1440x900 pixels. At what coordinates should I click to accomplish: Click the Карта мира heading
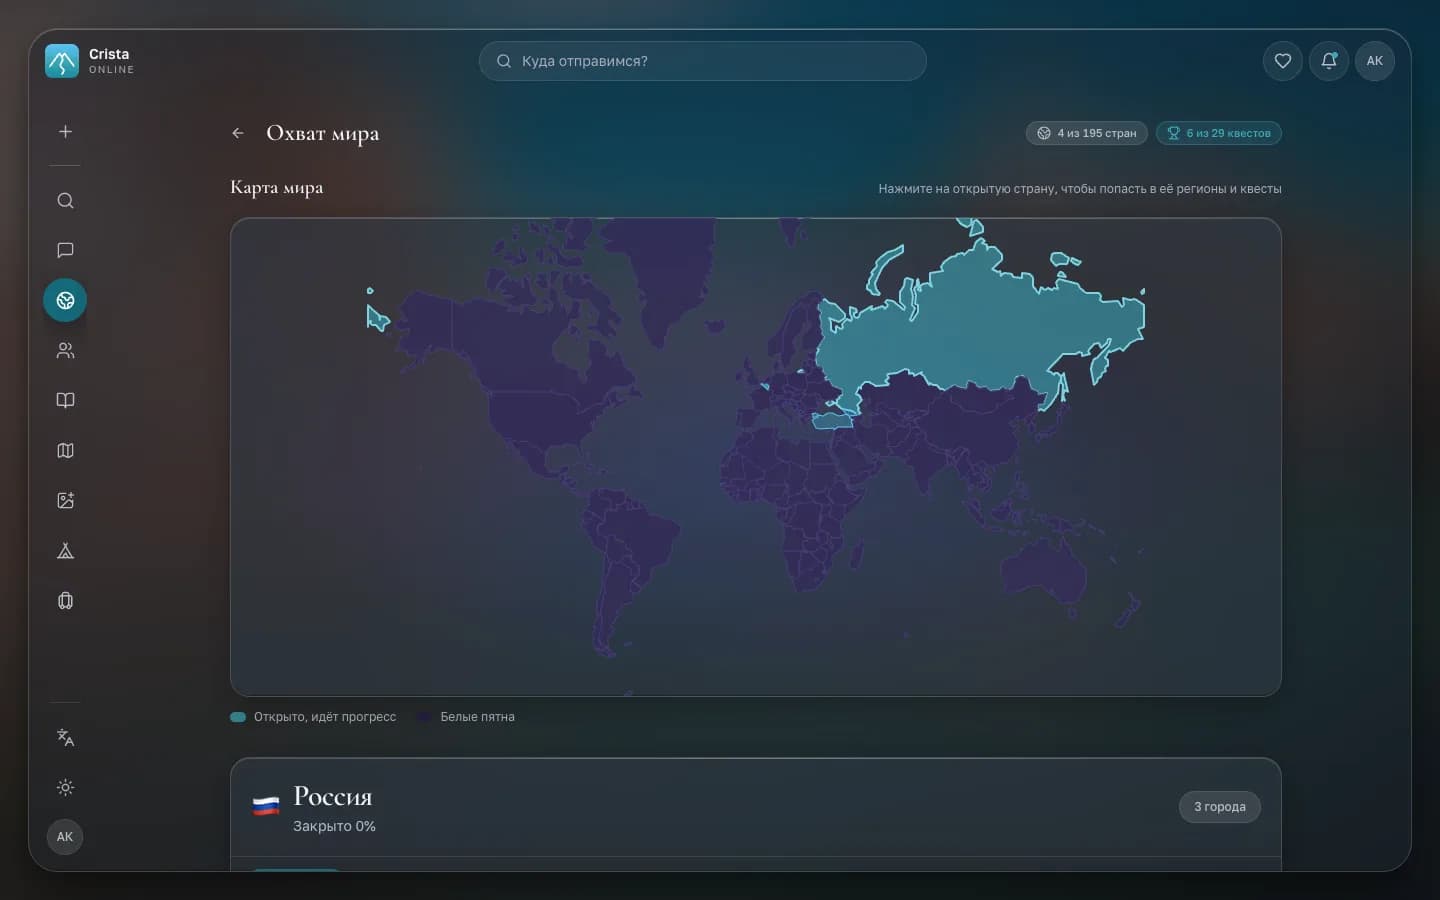coord(277,188)
